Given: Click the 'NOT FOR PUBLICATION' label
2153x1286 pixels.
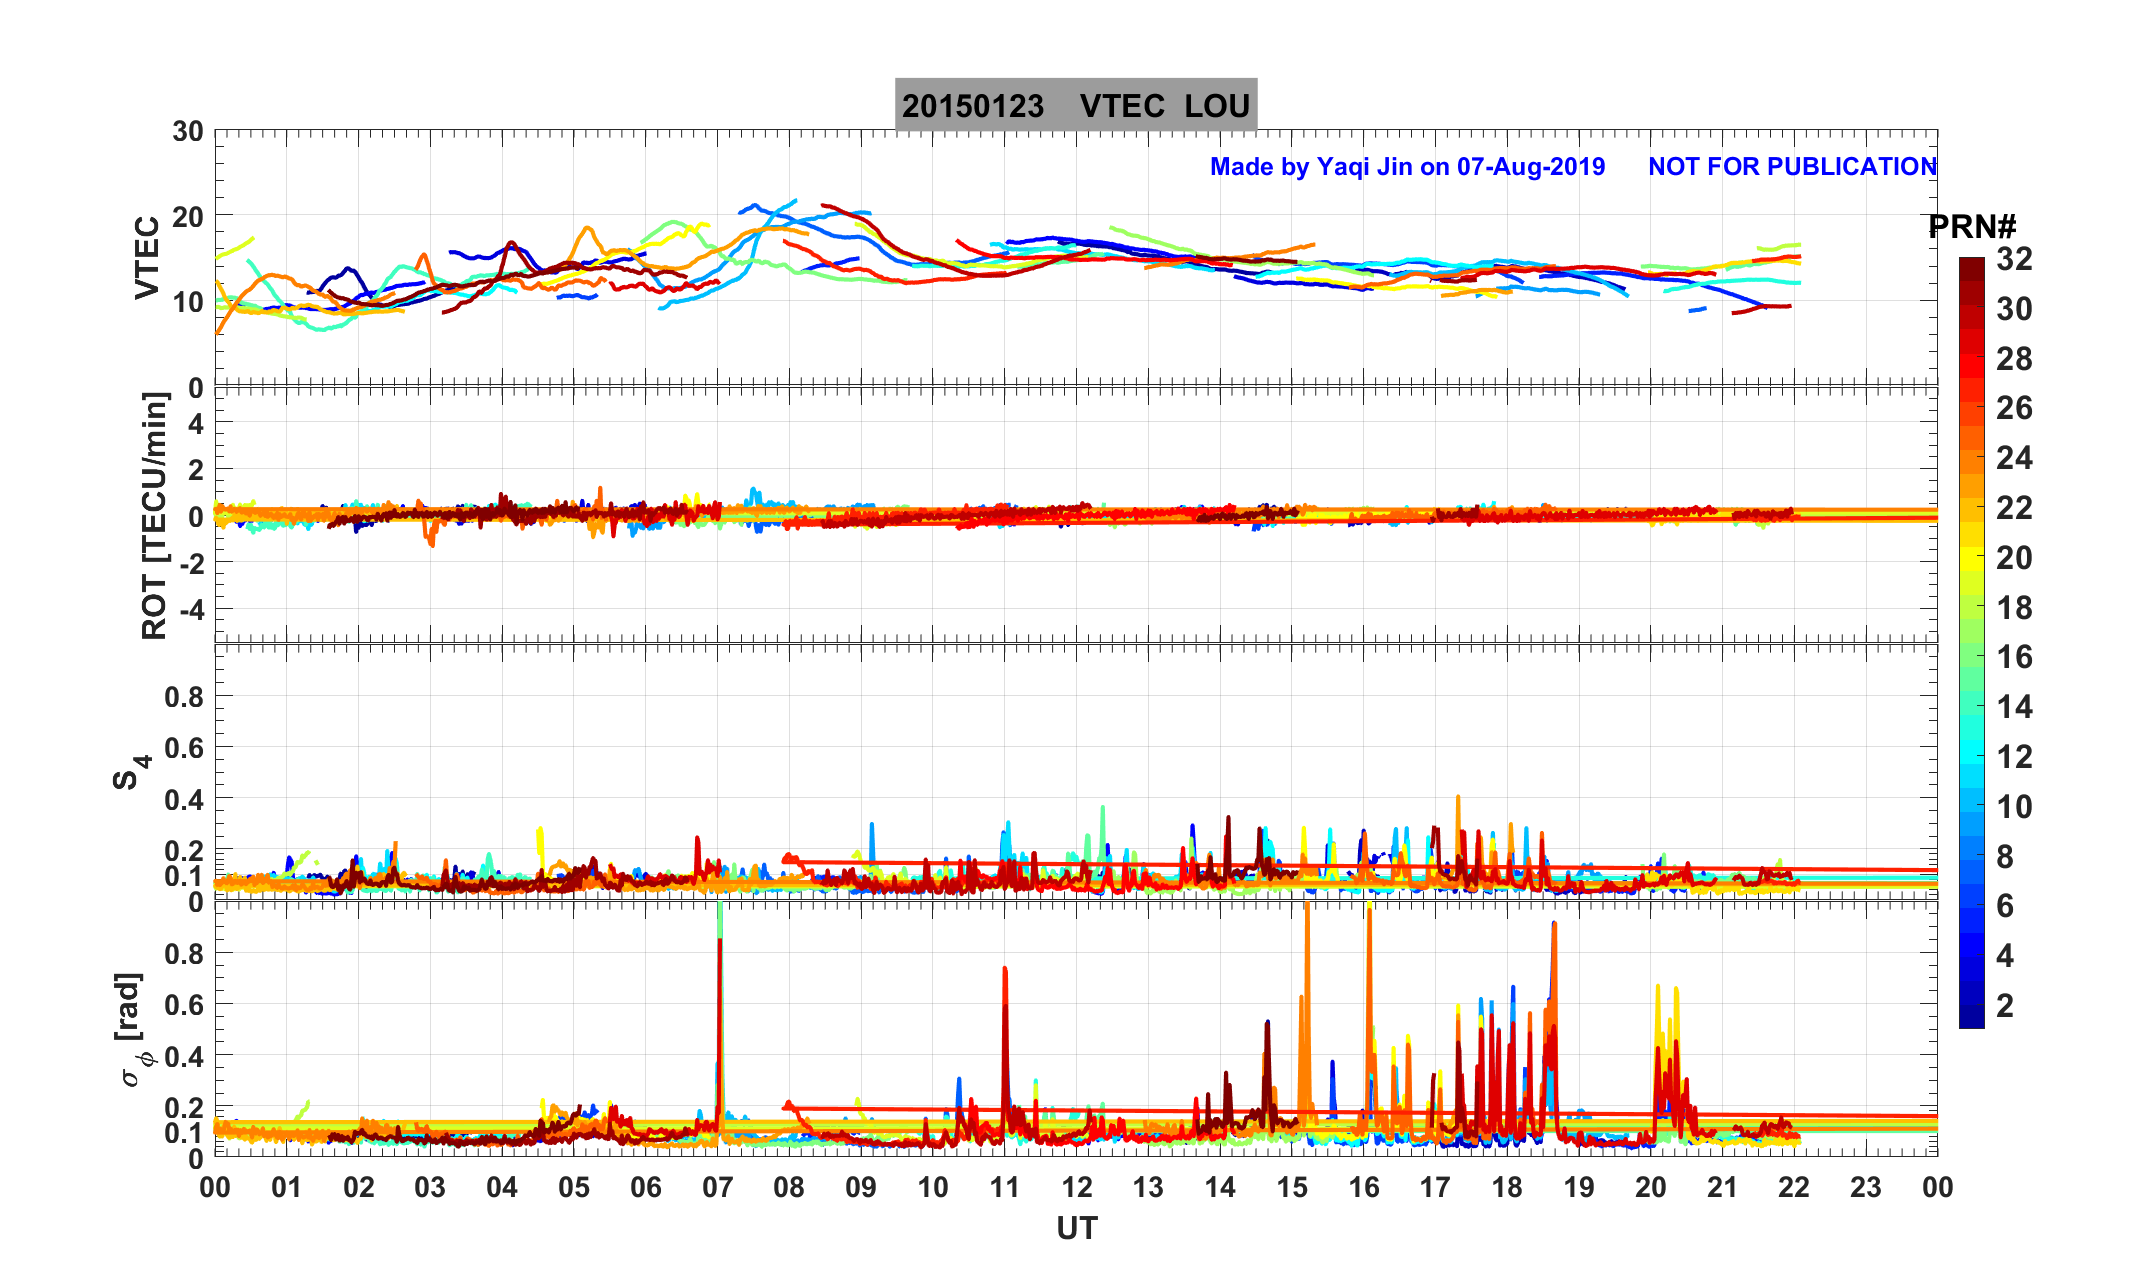Looking at the screenshot, I should click(x=1791, y=167).
